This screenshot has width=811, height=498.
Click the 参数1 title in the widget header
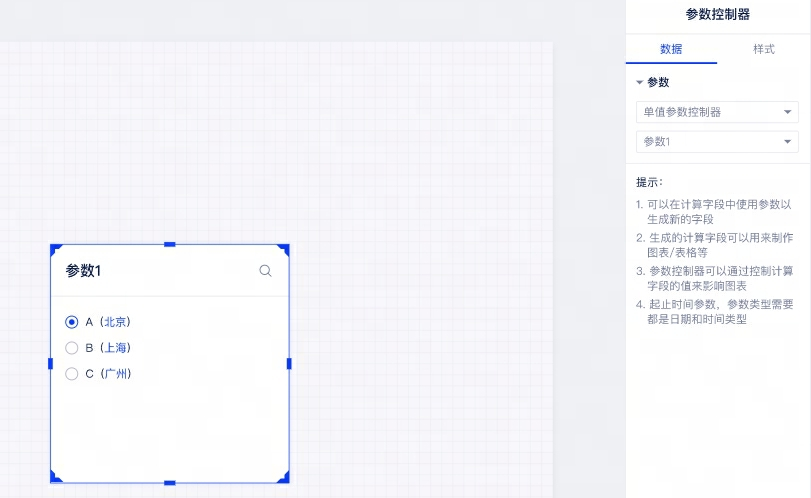pos(84,271)
